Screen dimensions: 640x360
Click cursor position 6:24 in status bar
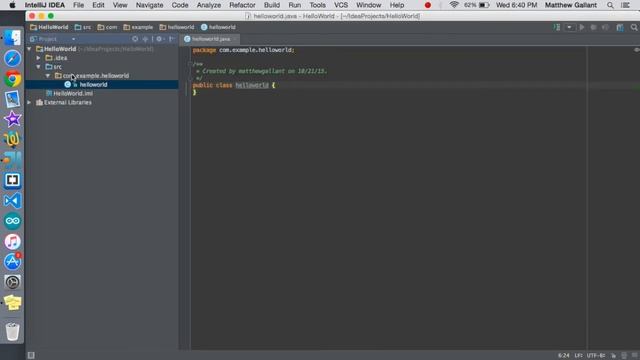564,356
